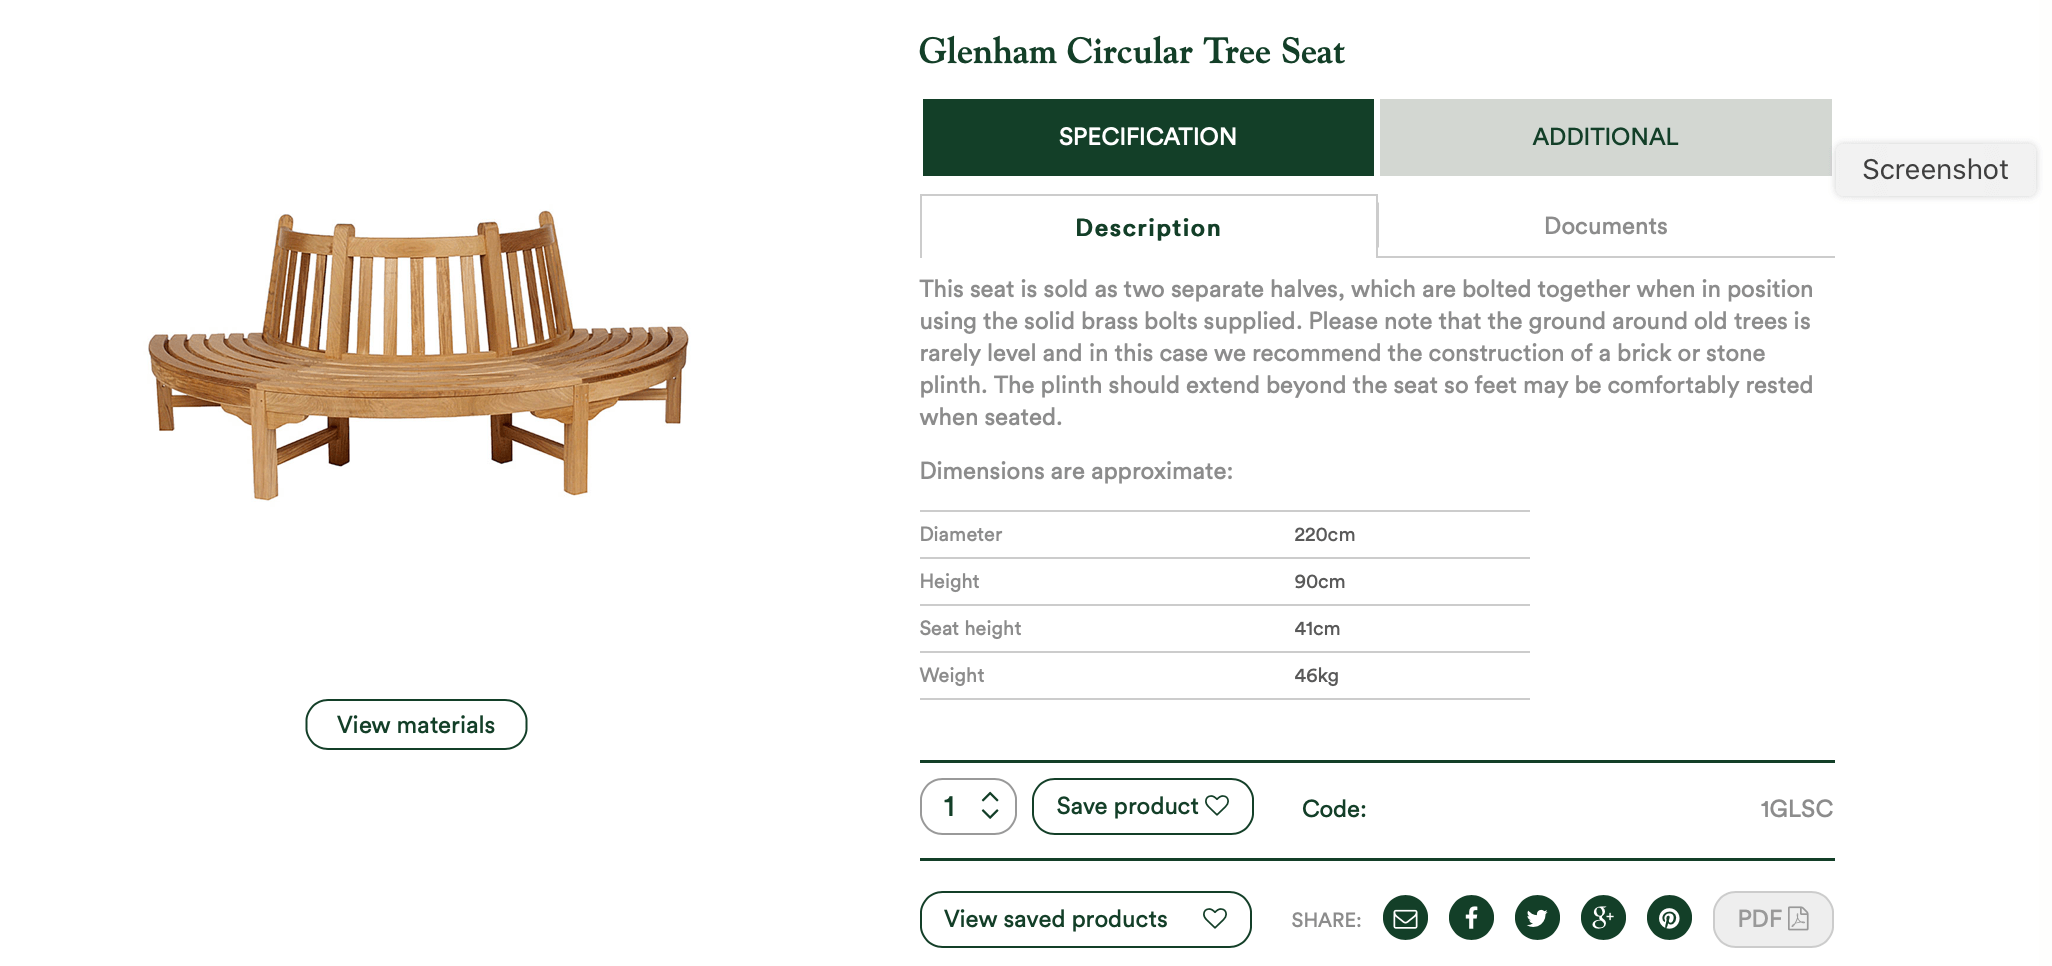Image resolution: width=2052 pixels, height=966 pixels.
Task: Open View saved products
Action: [x=1085, y=919]
